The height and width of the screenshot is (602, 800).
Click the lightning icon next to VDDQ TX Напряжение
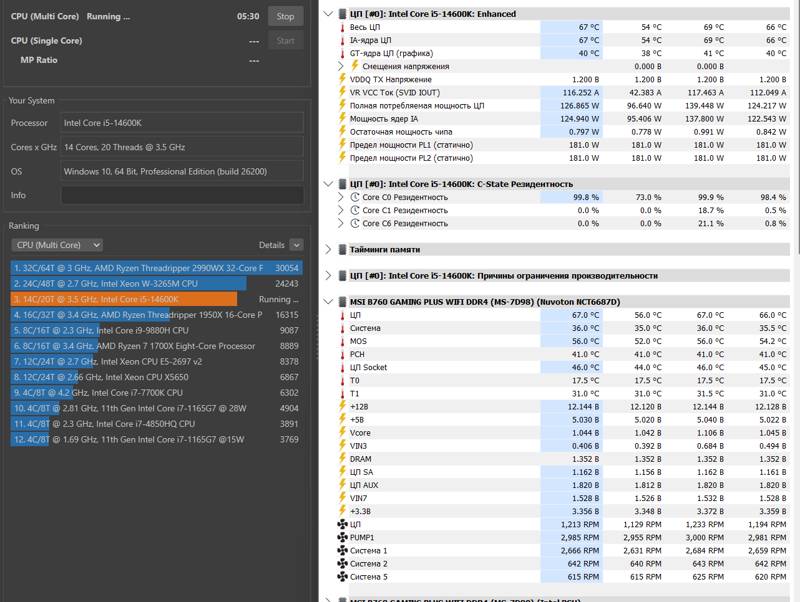point(342,79)
